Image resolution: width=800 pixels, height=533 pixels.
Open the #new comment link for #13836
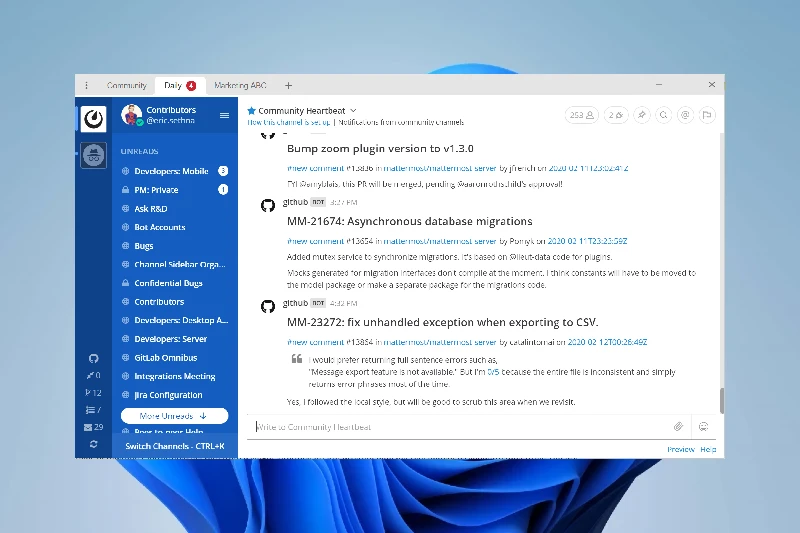(x=315, y=168)
